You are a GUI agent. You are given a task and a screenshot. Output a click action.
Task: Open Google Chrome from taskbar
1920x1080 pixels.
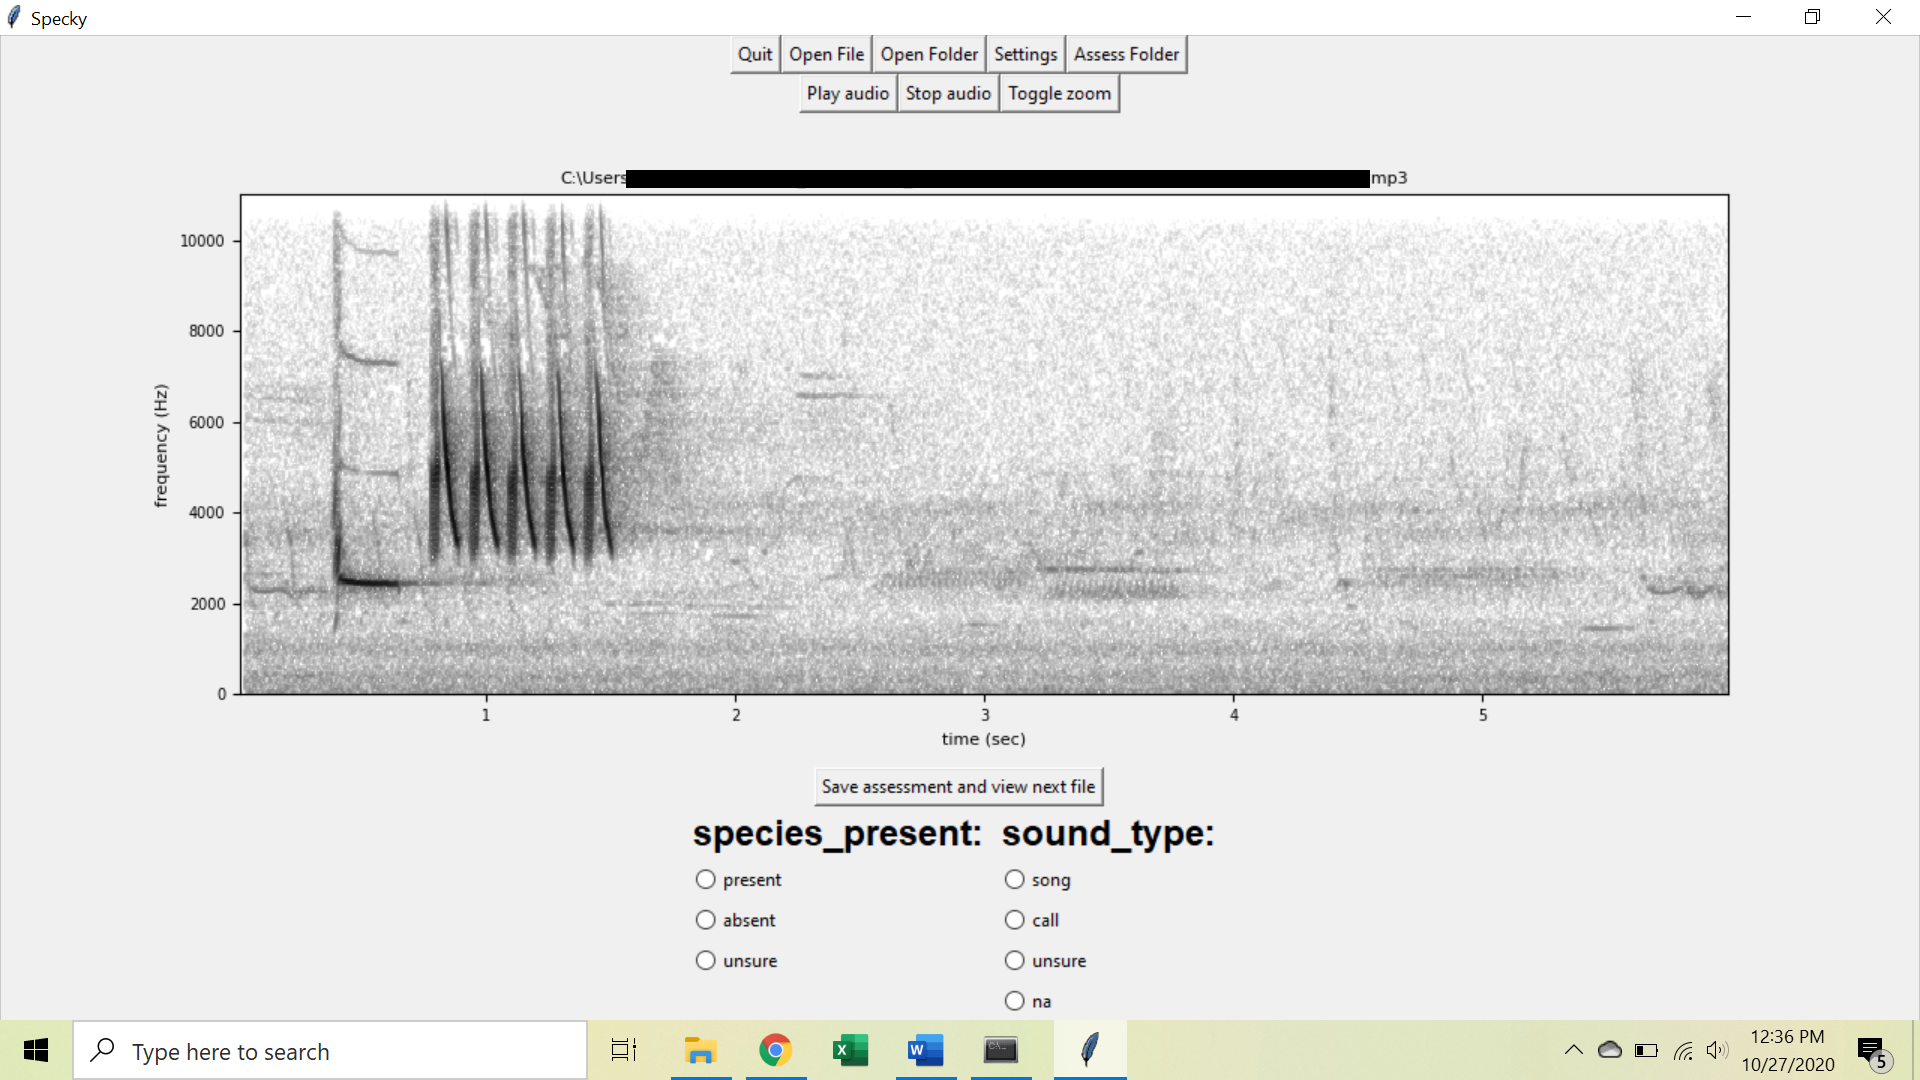coord(775,1050)
